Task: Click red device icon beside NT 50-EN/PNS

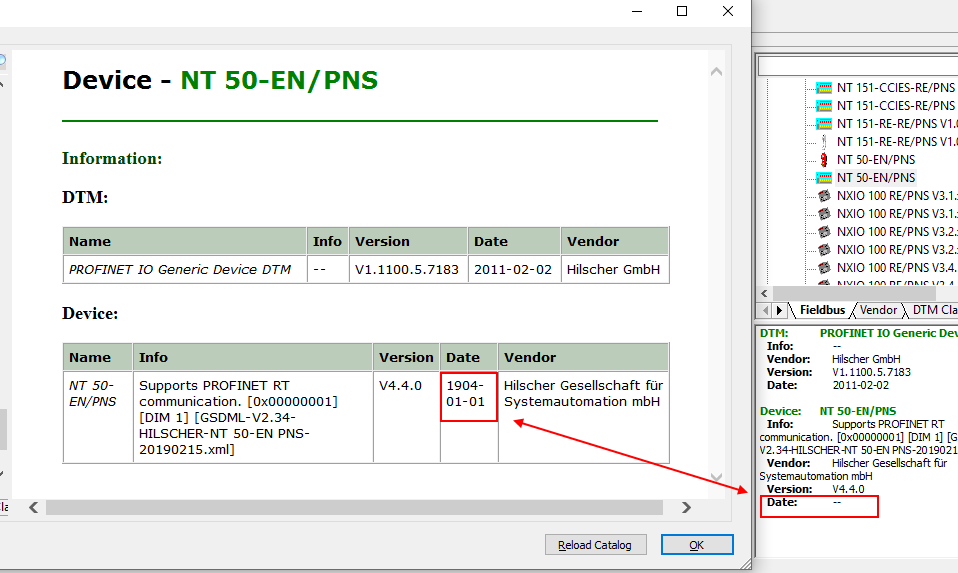Action: tap(824, 160)
